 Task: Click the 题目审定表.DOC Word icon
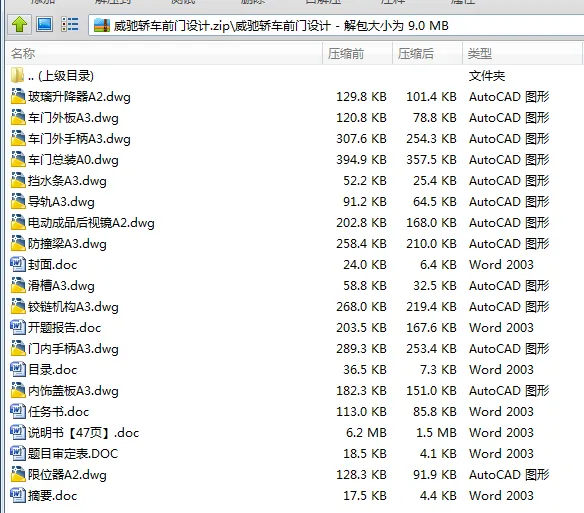18,453
